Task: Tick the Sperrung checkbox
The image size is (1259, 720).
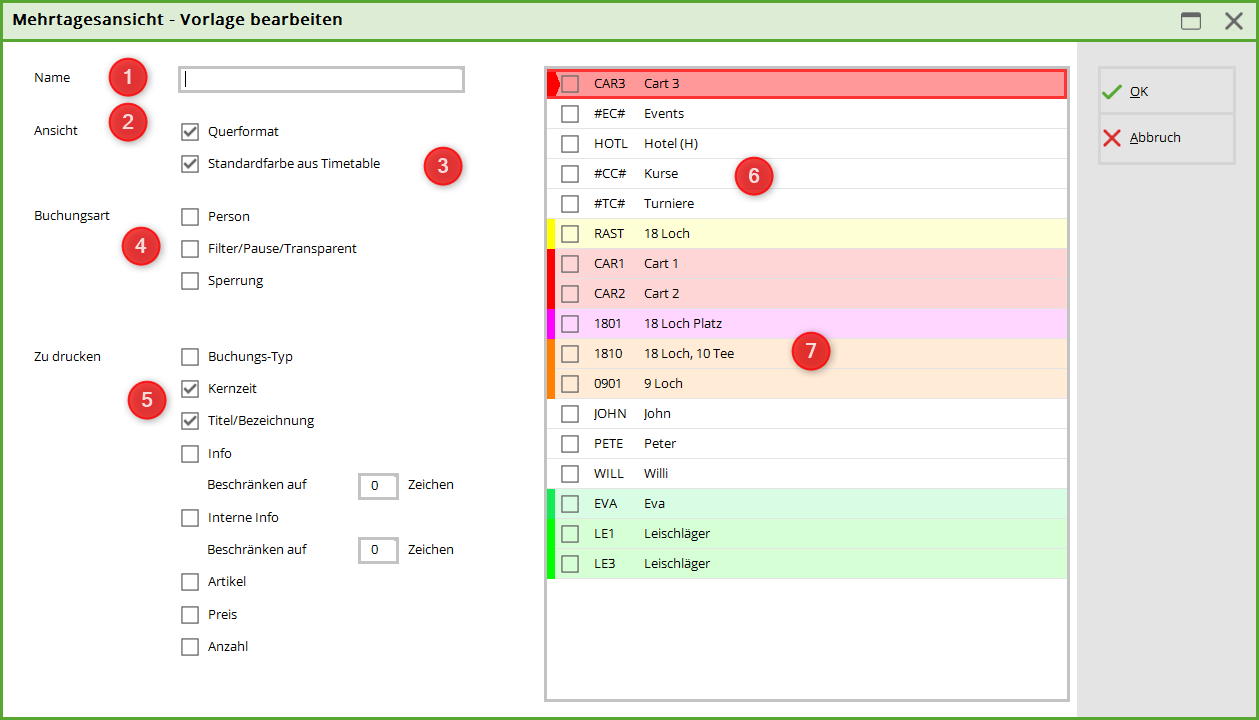Action: click(190, 281)
